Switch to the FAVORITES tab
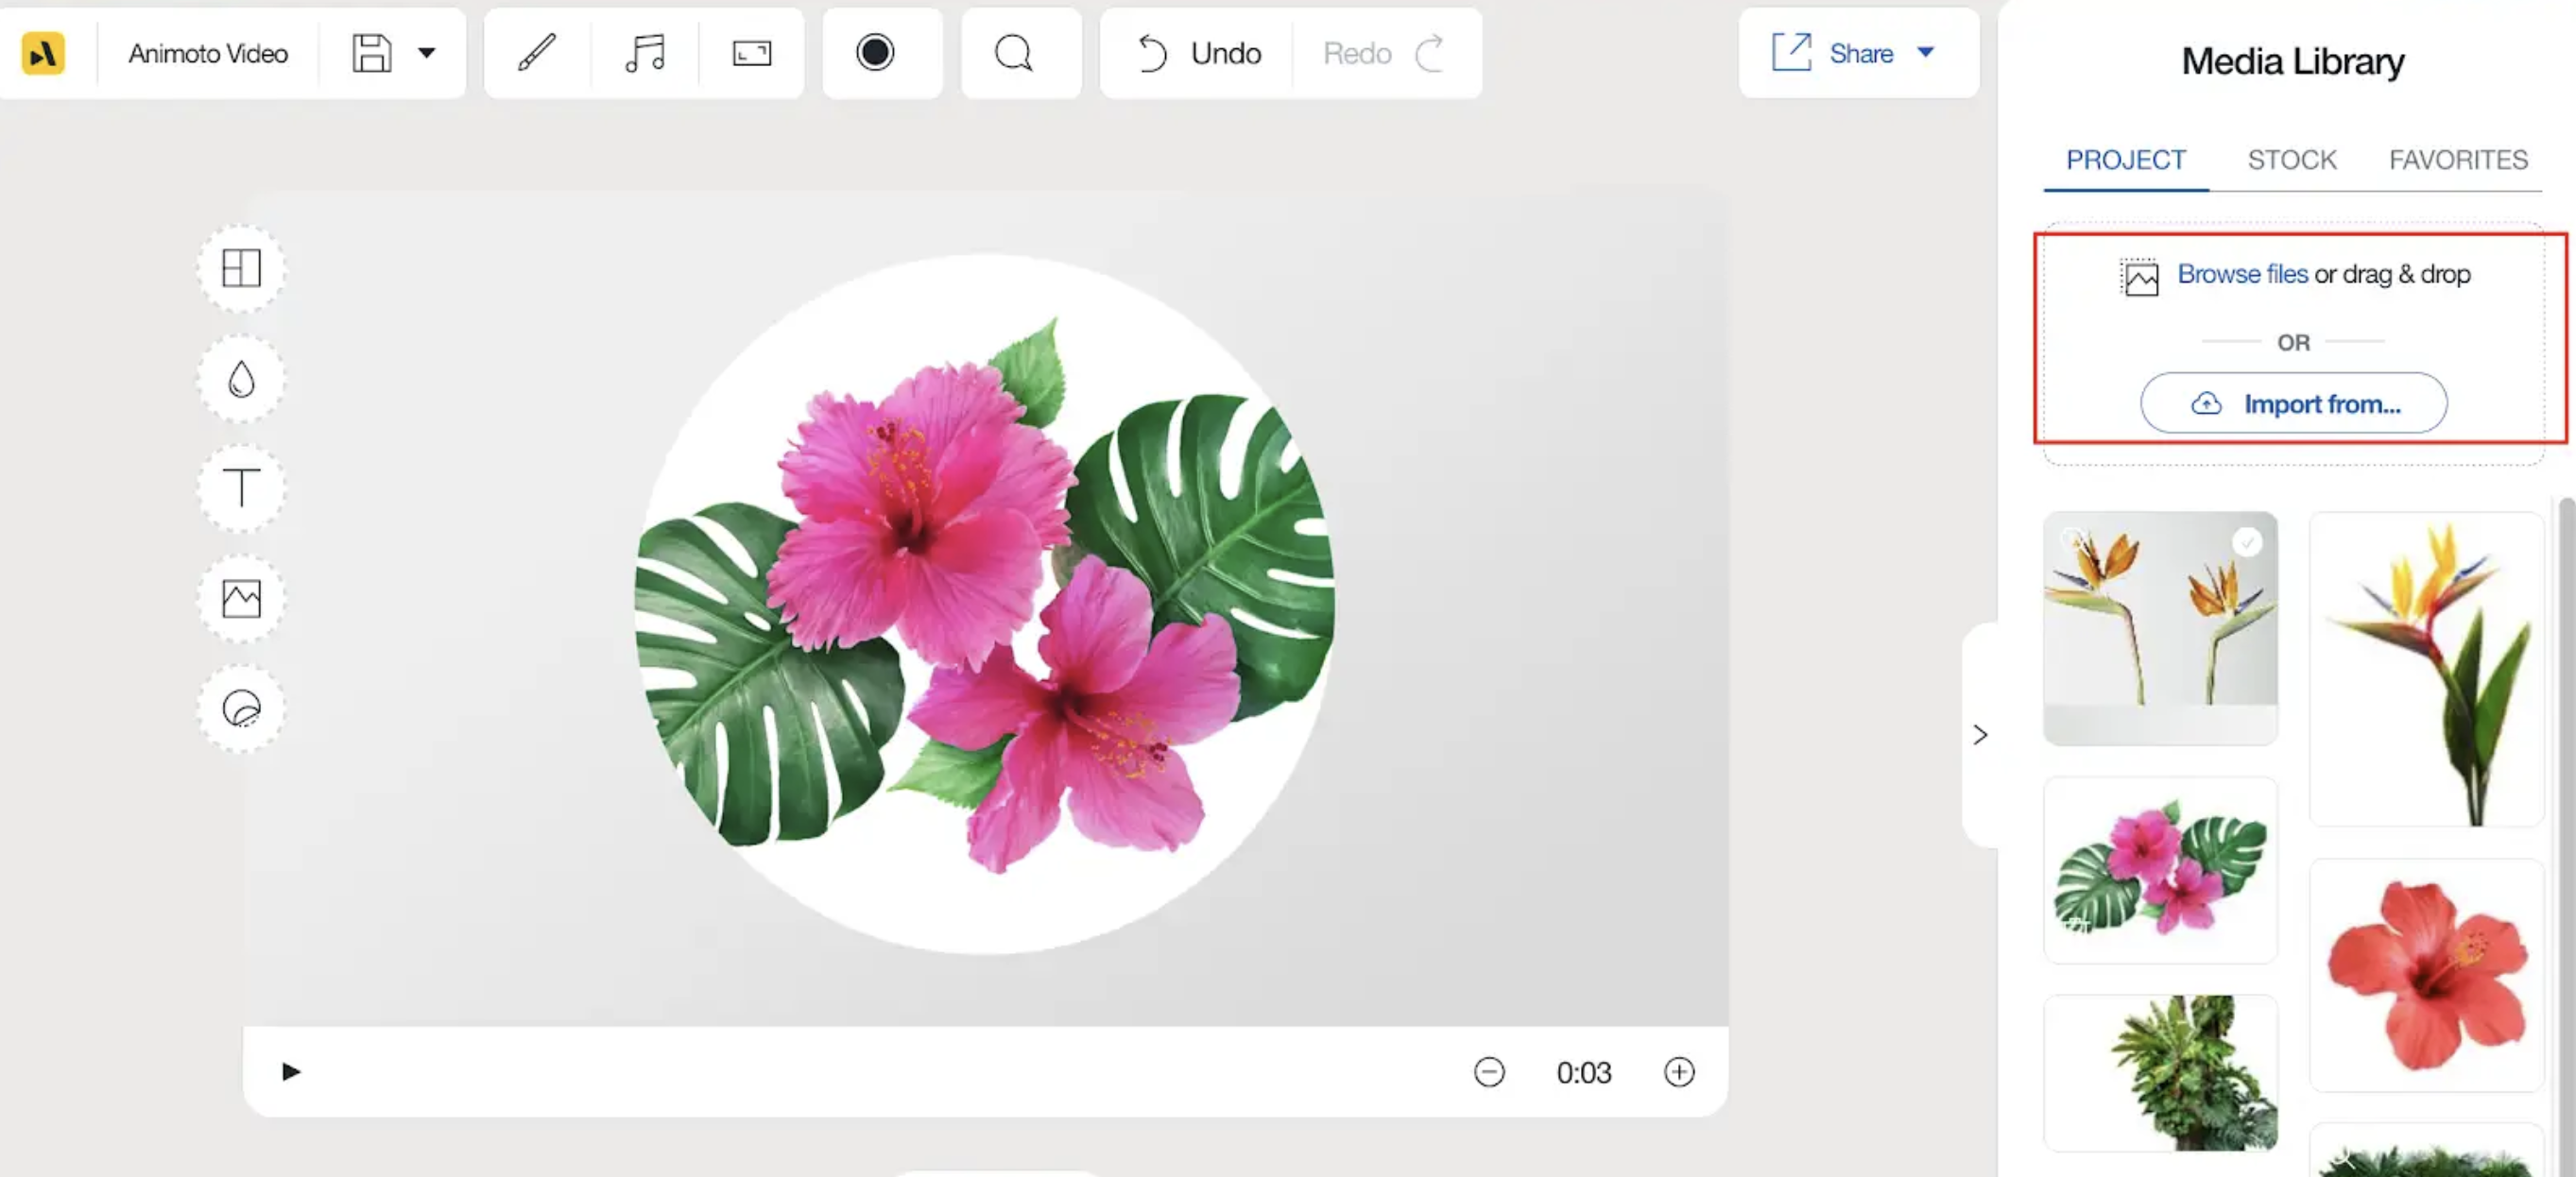2576x1177 pixels. 2458,160
